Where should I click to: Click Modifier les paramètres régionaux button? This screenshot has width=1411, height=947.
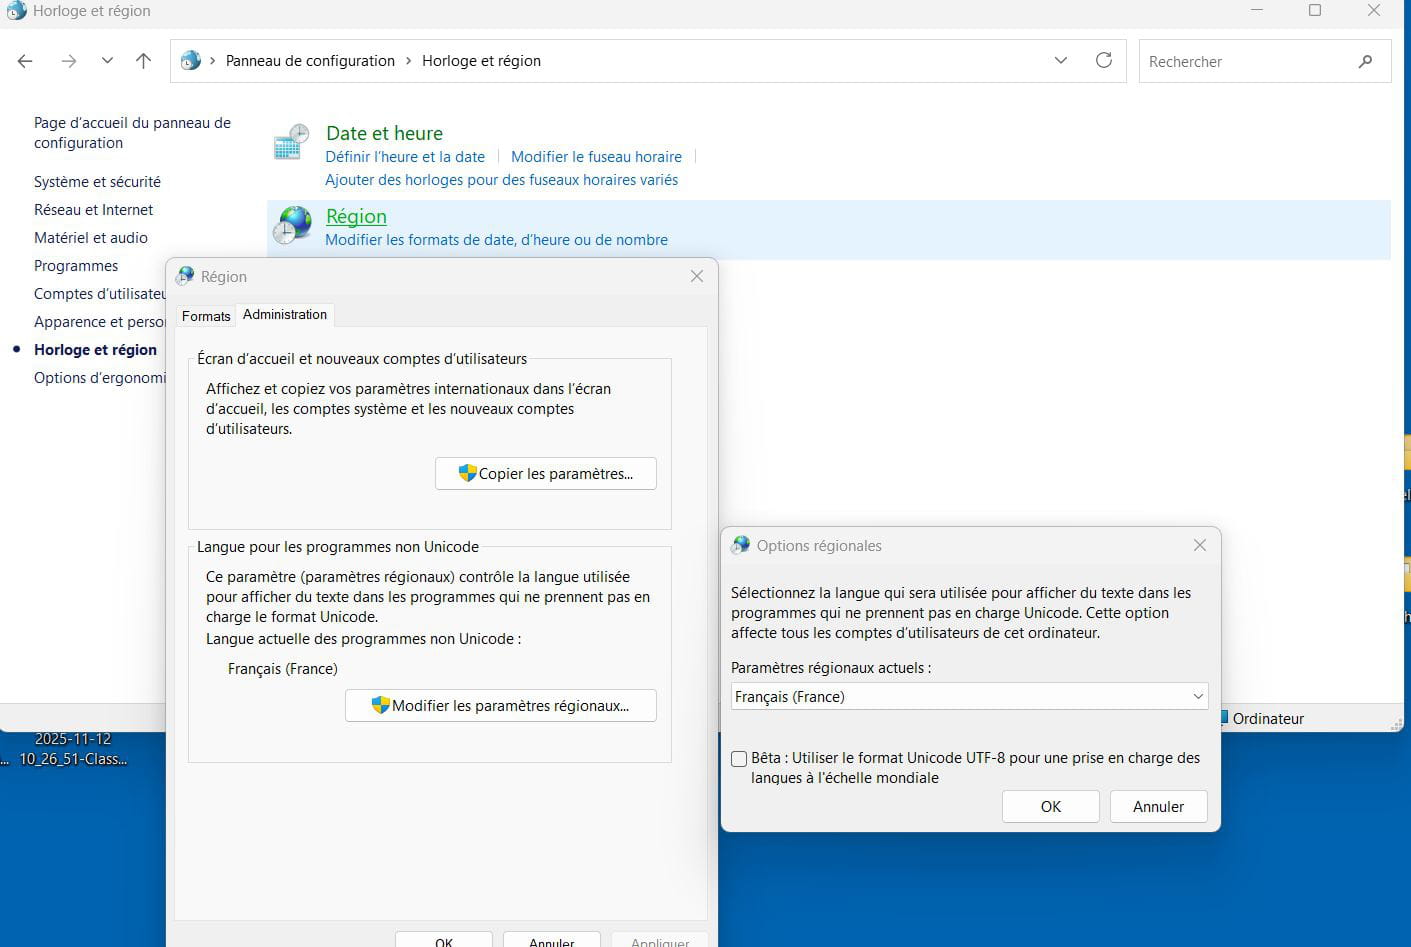500,706
